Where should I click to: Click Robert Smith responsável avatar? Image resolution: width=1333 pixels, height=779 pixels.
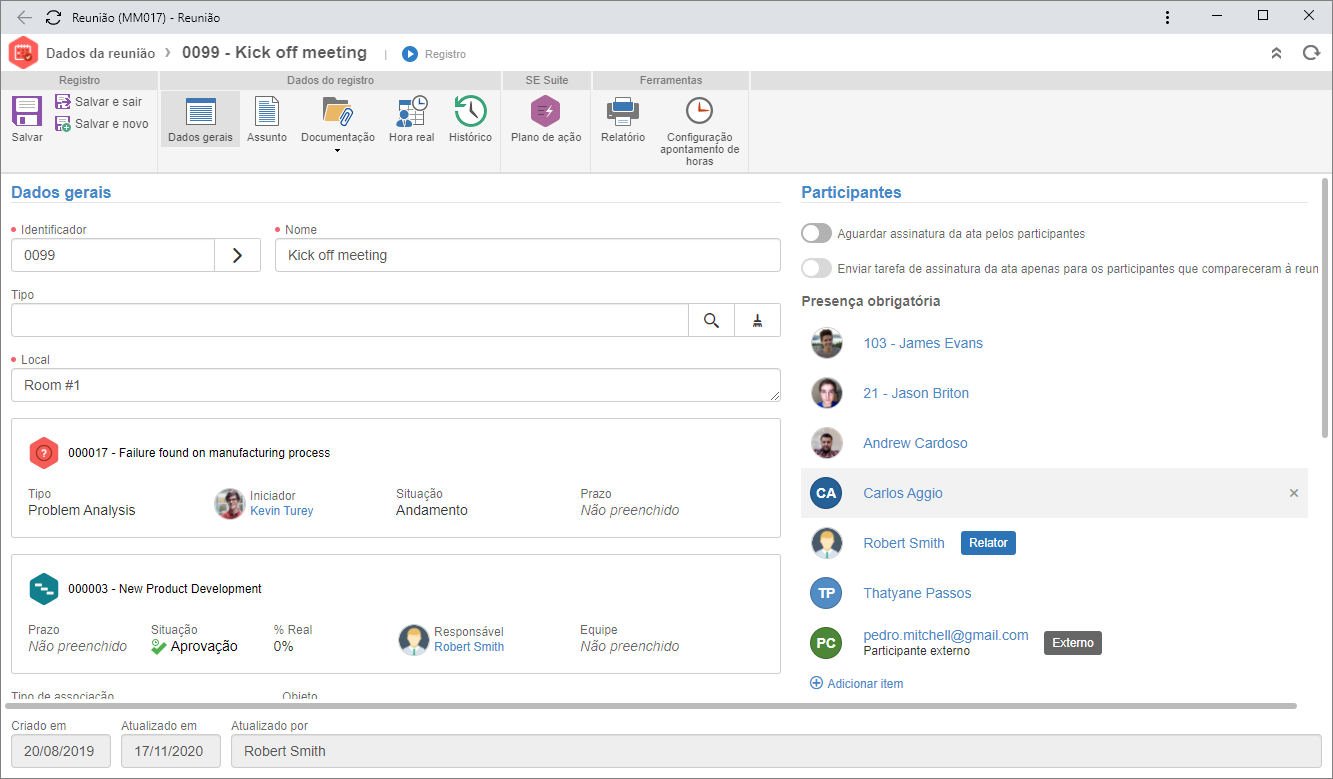[x=414, y=639]
